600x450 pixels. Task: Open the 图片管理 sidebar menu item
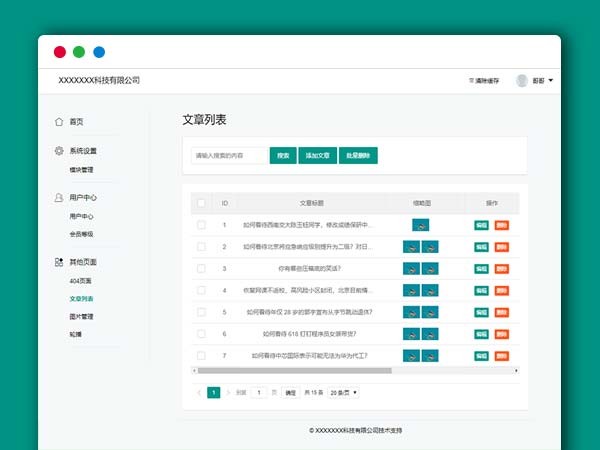(81, 316)
